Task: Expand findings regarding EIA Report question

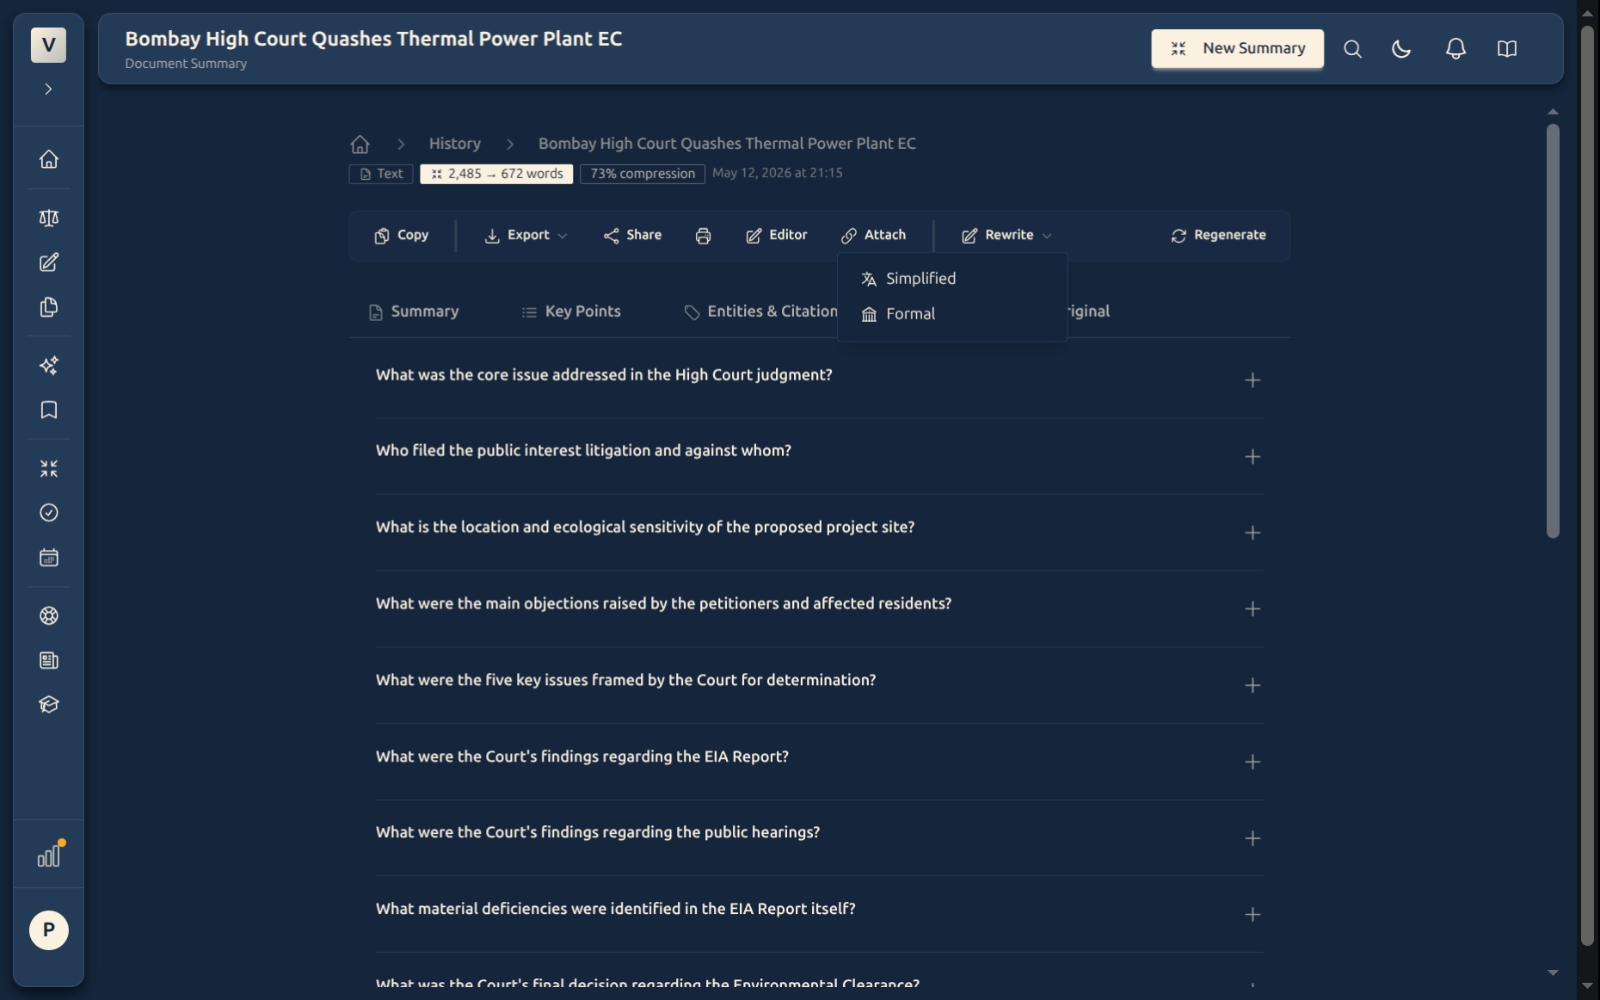Action: point(819,762)
